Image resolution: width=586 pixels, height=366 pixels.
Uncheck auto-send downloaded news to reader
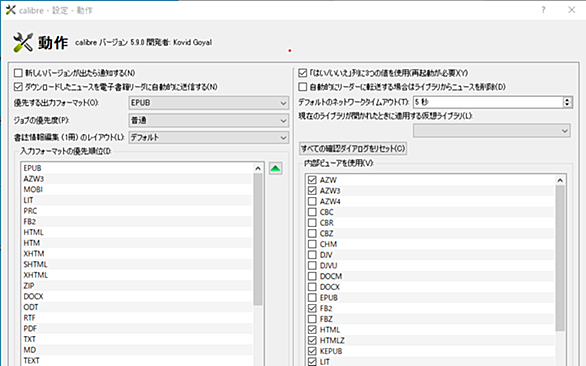tap(18, 87)
